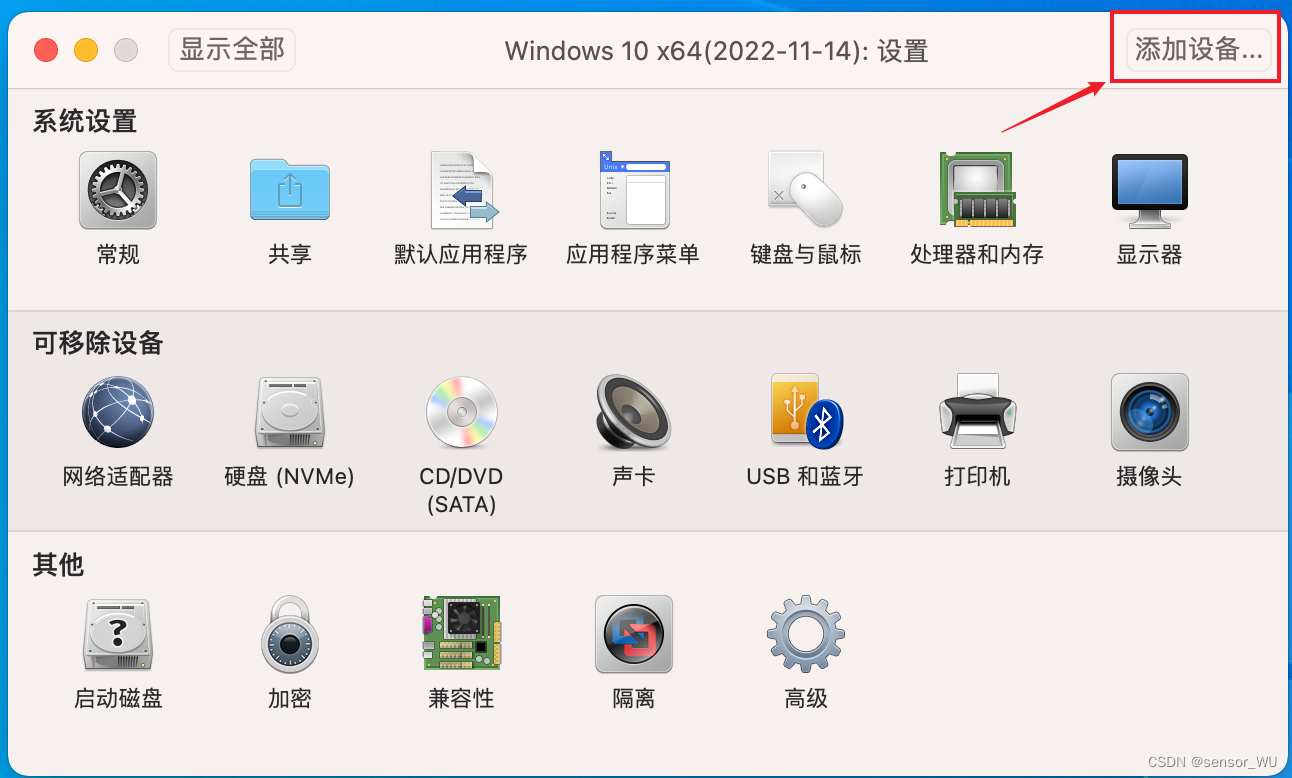The image size is (1292, 778).
Task: Open the 兼容性 compatibility icon
Action: click(461, 635)
